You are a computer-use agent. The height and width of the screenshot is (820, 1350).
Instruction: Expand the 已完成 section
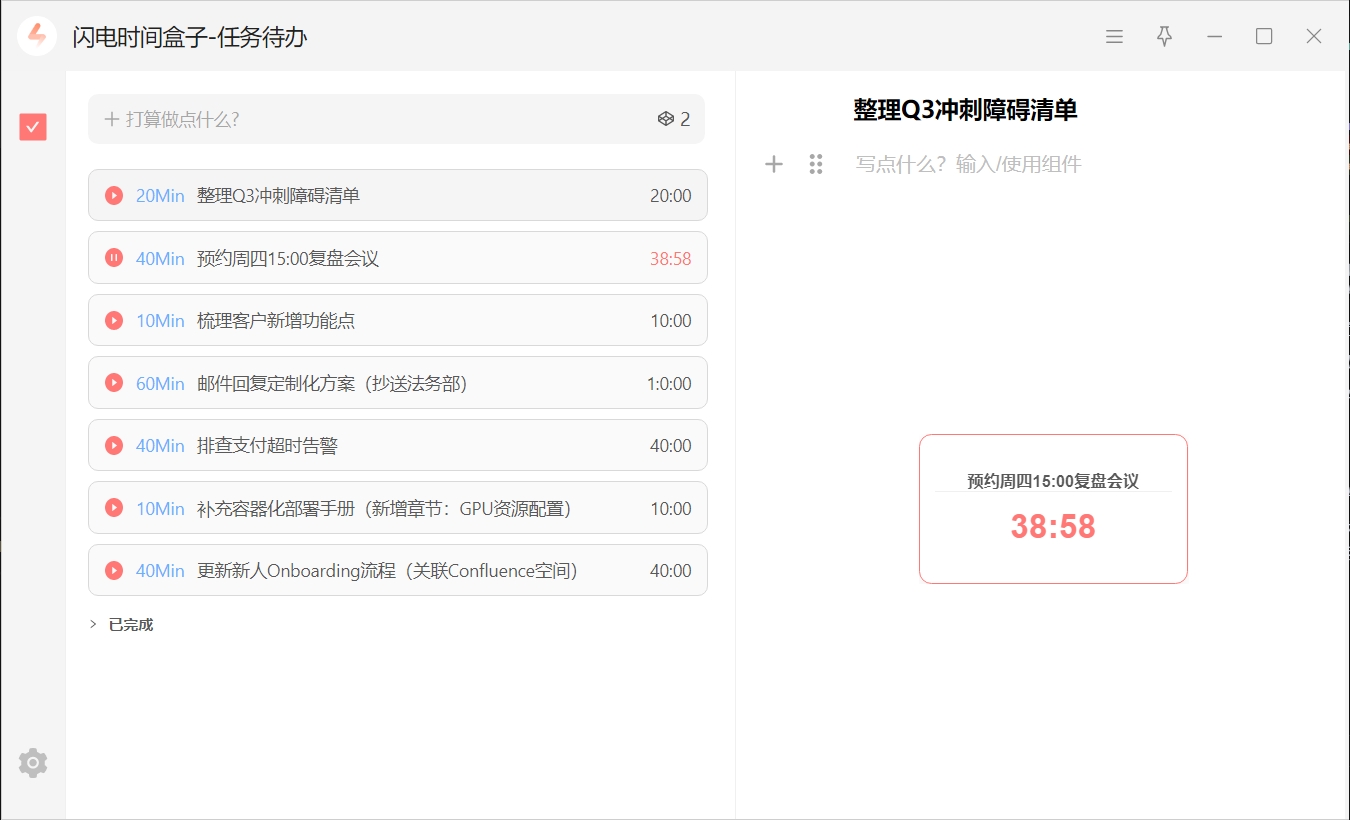(93, 625)
